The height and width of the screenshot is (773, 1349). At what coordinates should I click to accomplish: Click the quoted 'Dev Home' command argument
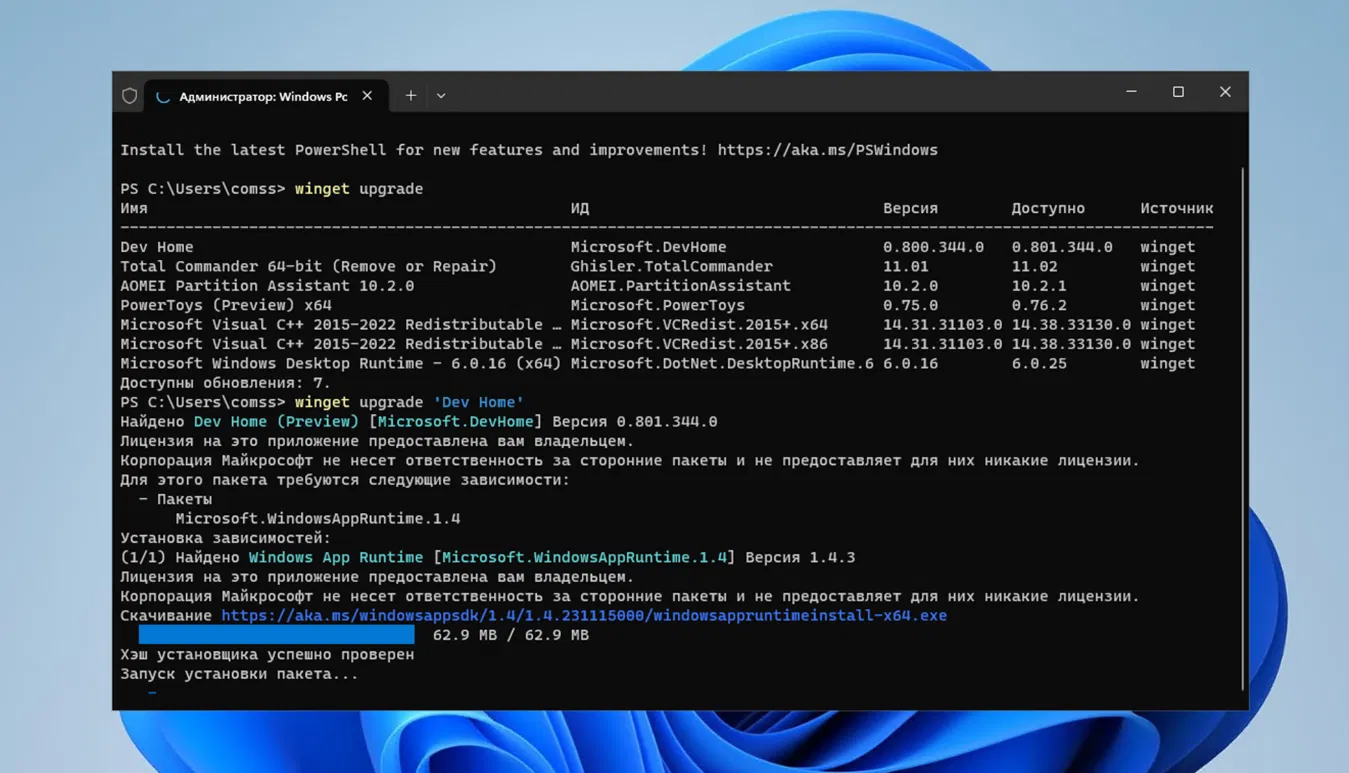[478, 402]
